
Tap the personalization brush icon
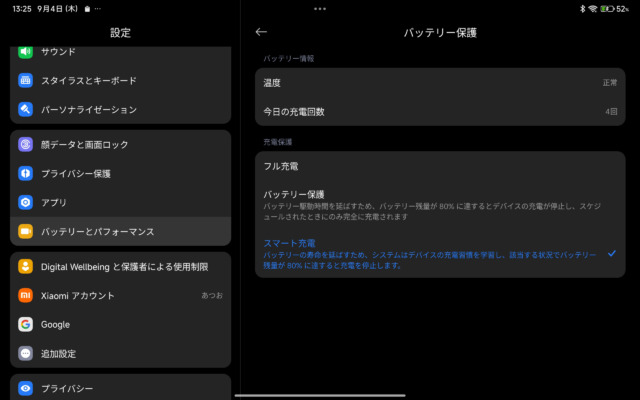pos(25,109)
